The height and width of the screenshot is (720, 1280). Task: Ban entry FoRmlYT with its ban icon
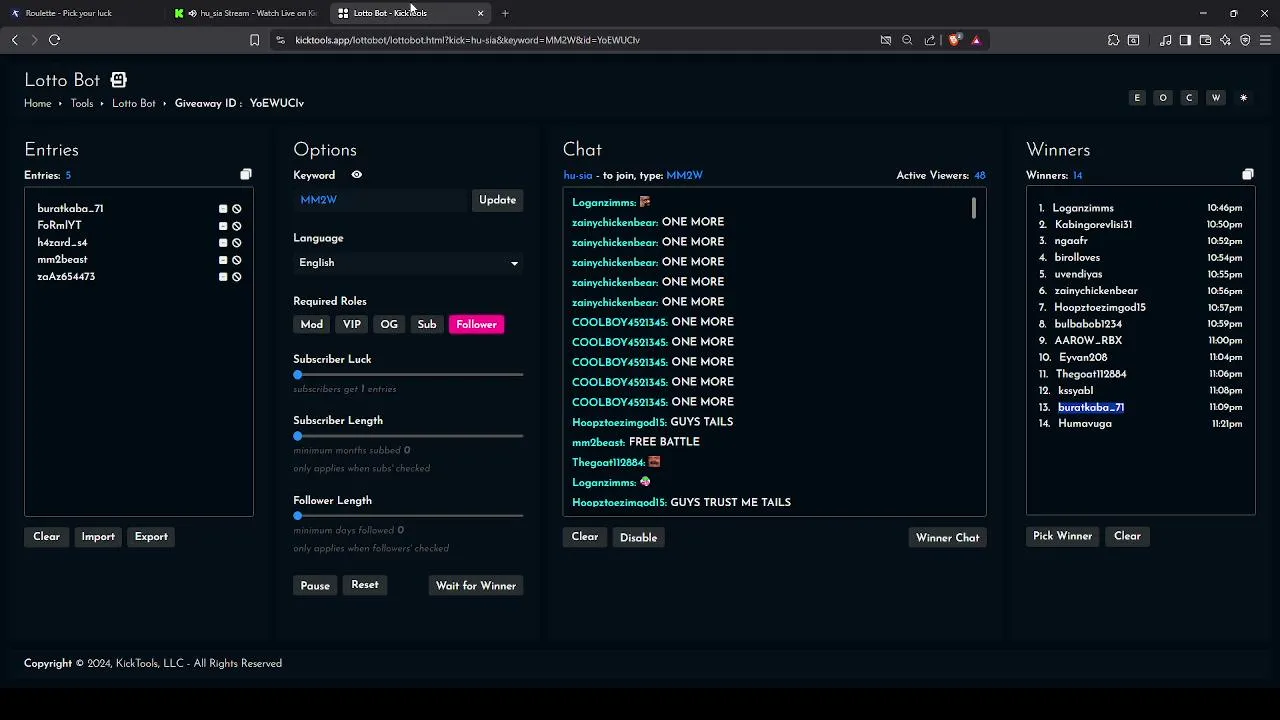click(x=237, y=226)
